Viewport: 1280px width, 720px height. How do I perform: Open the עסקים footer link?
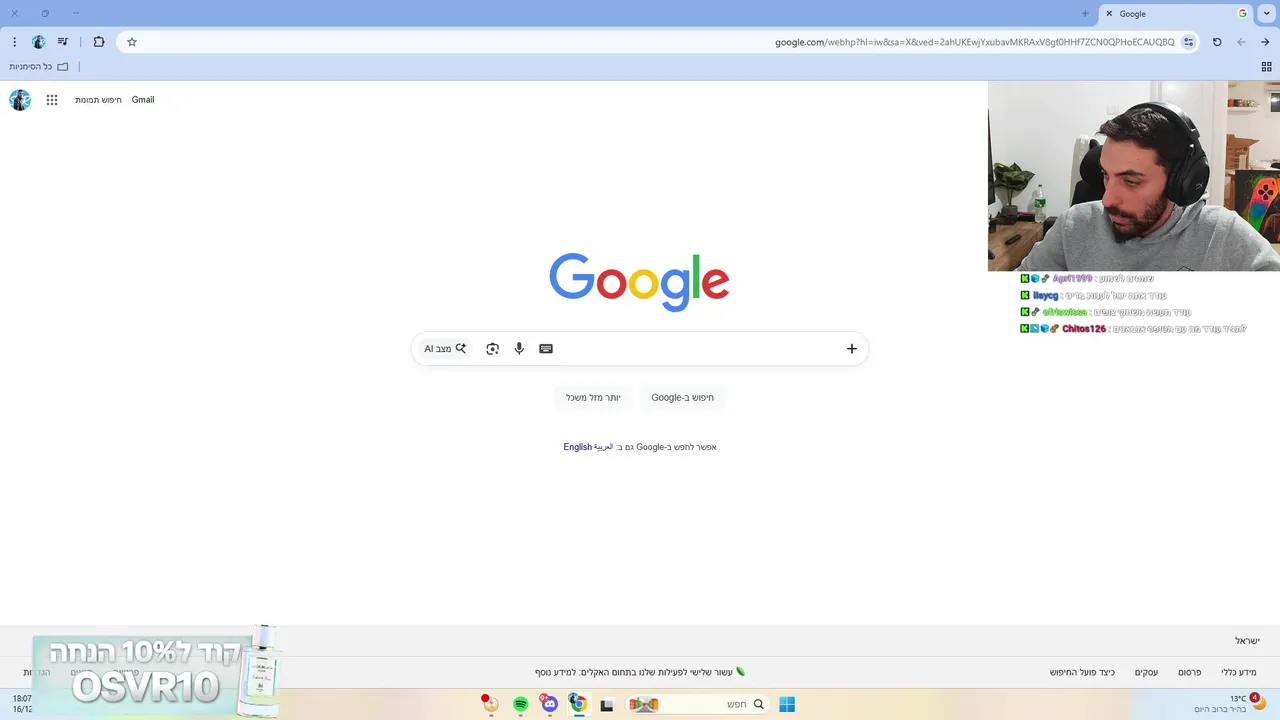[x=1146, y=672]
